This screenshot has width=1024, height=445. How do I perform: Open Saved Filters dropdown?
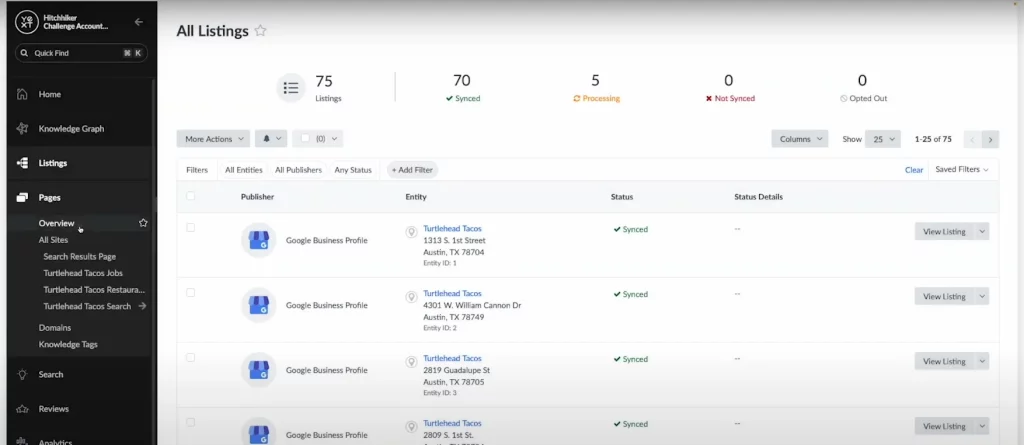[x=962, y=169]
